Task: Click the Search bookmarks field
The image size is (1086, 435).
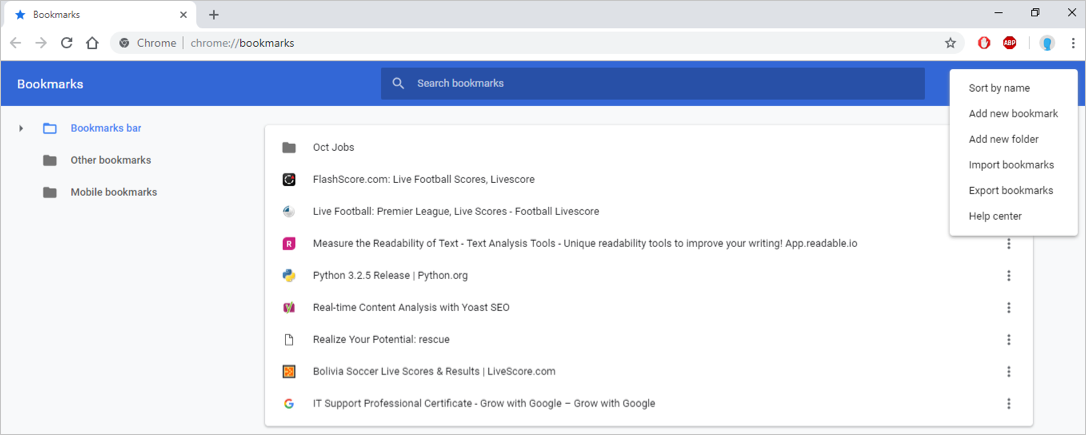Action: pos(652,83)
